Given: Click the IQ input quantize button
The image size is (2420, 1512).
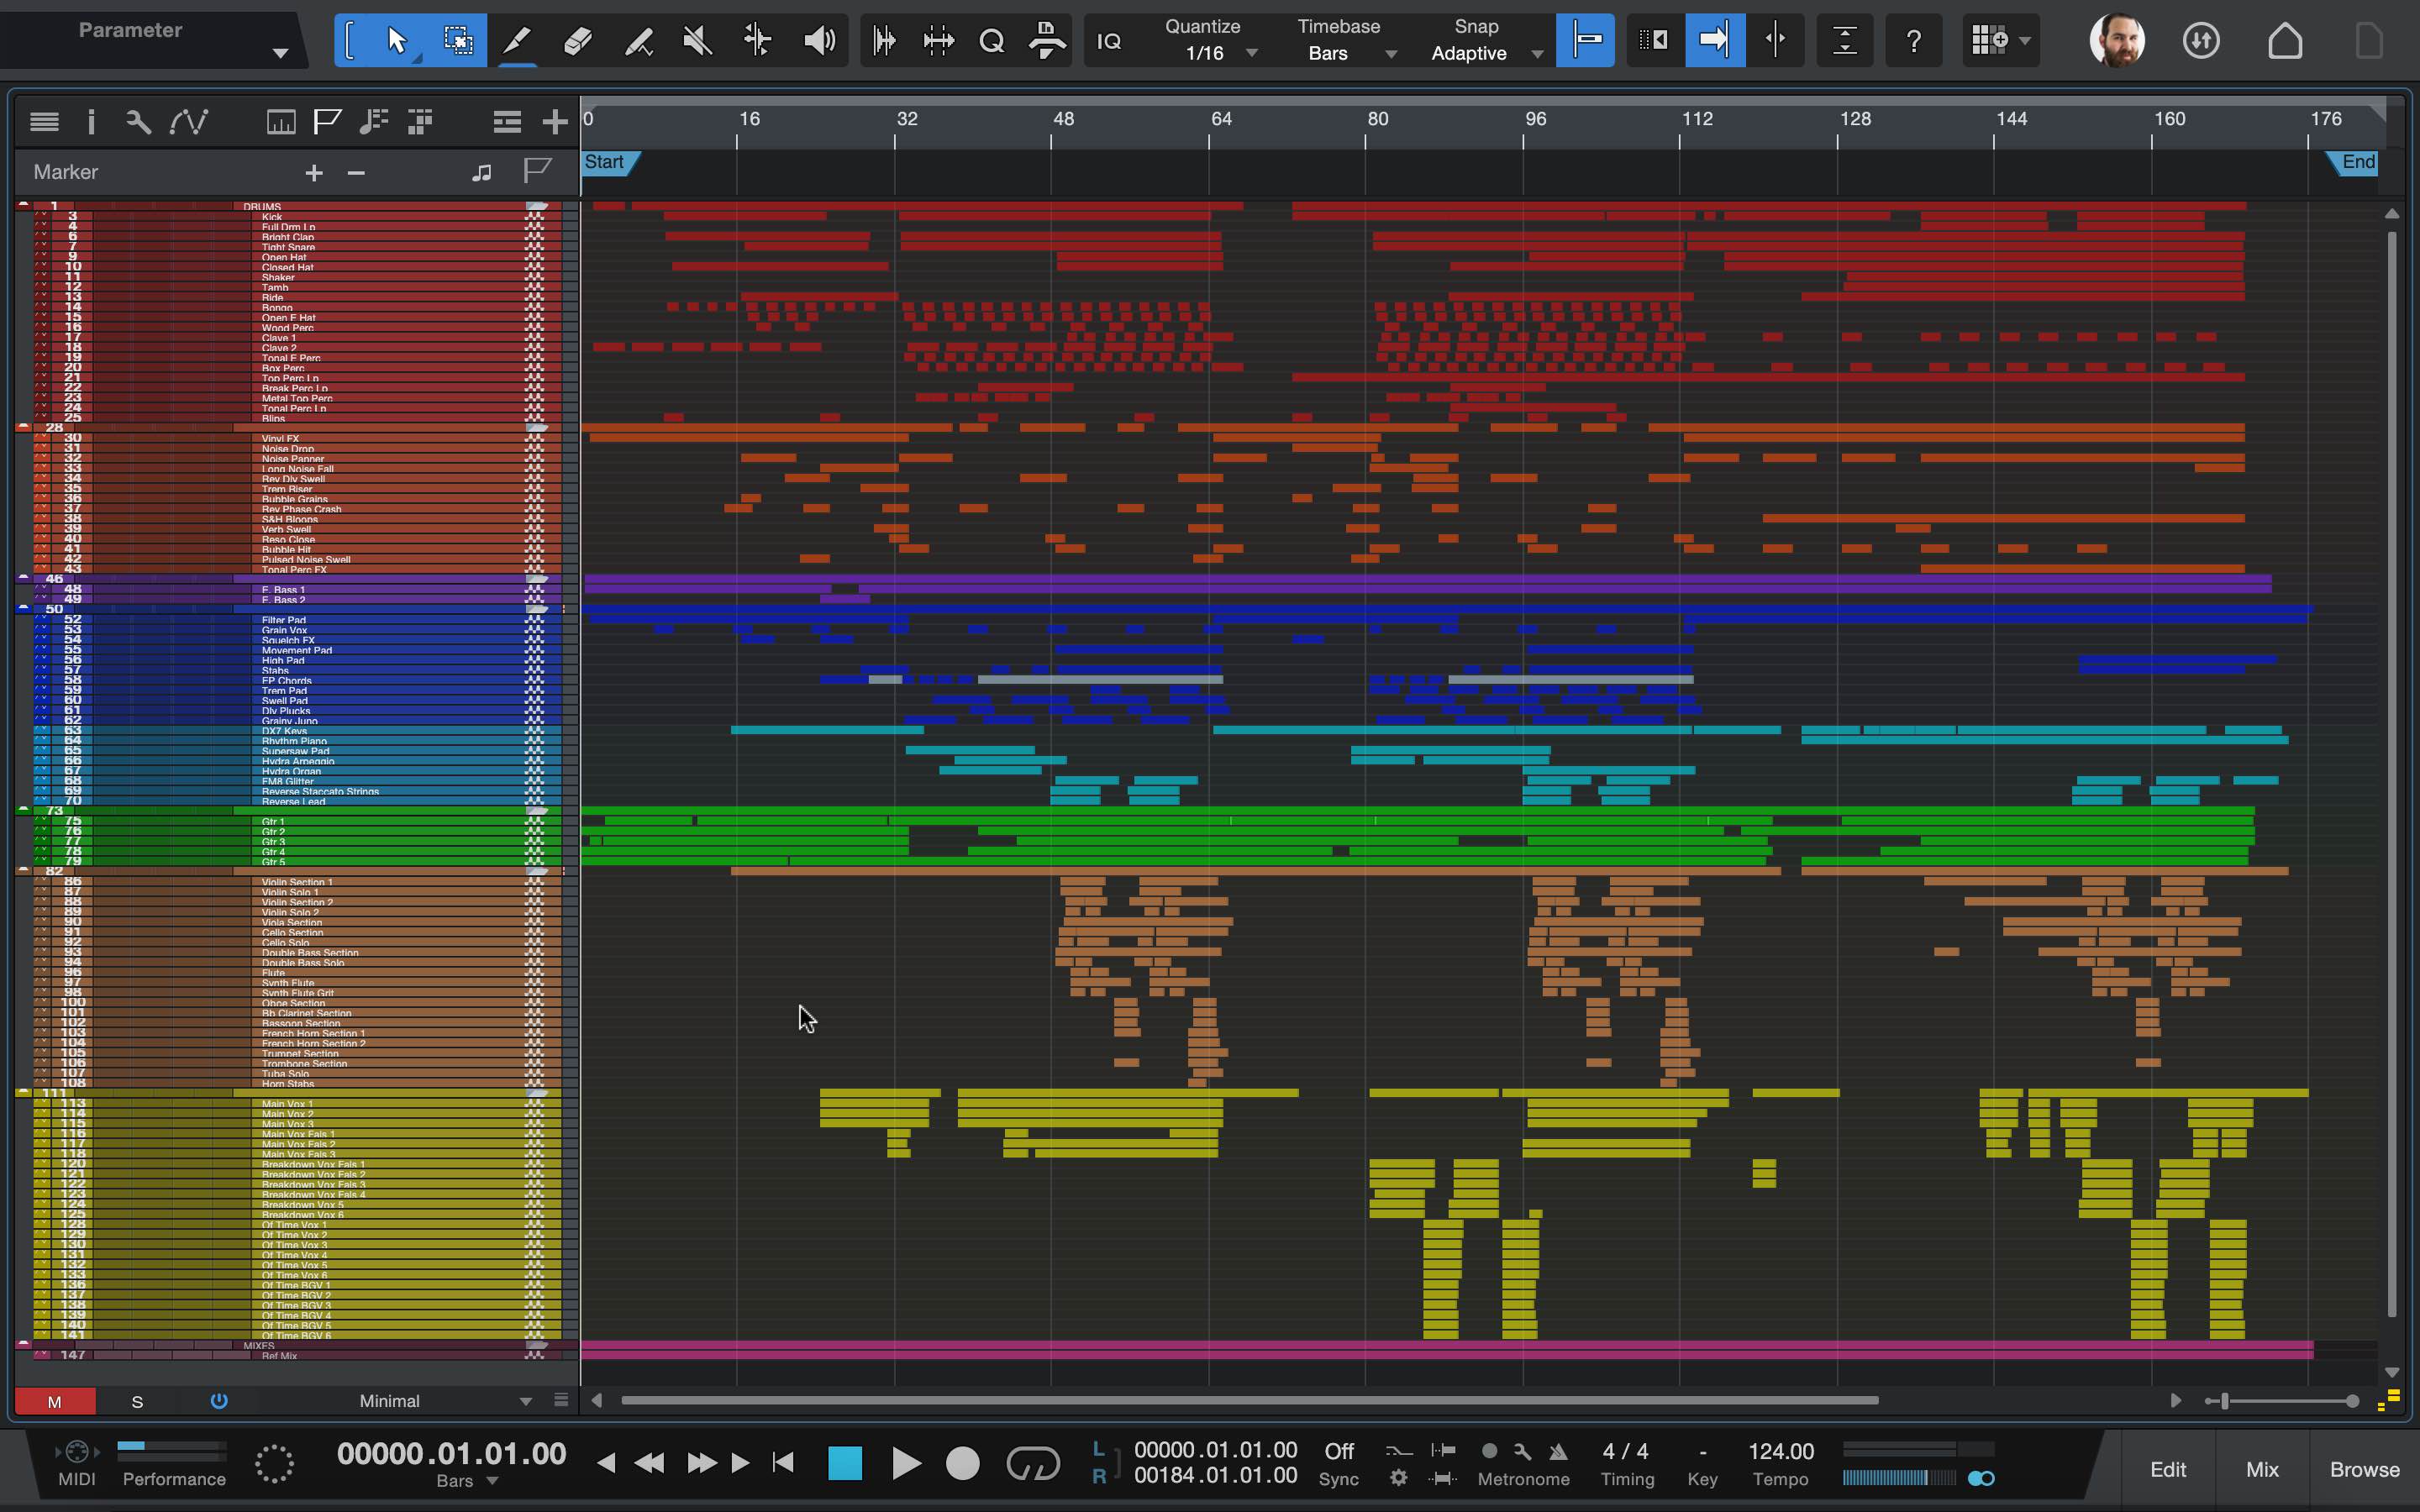Looking at the screenshot, I should (x=1109, y=41).
